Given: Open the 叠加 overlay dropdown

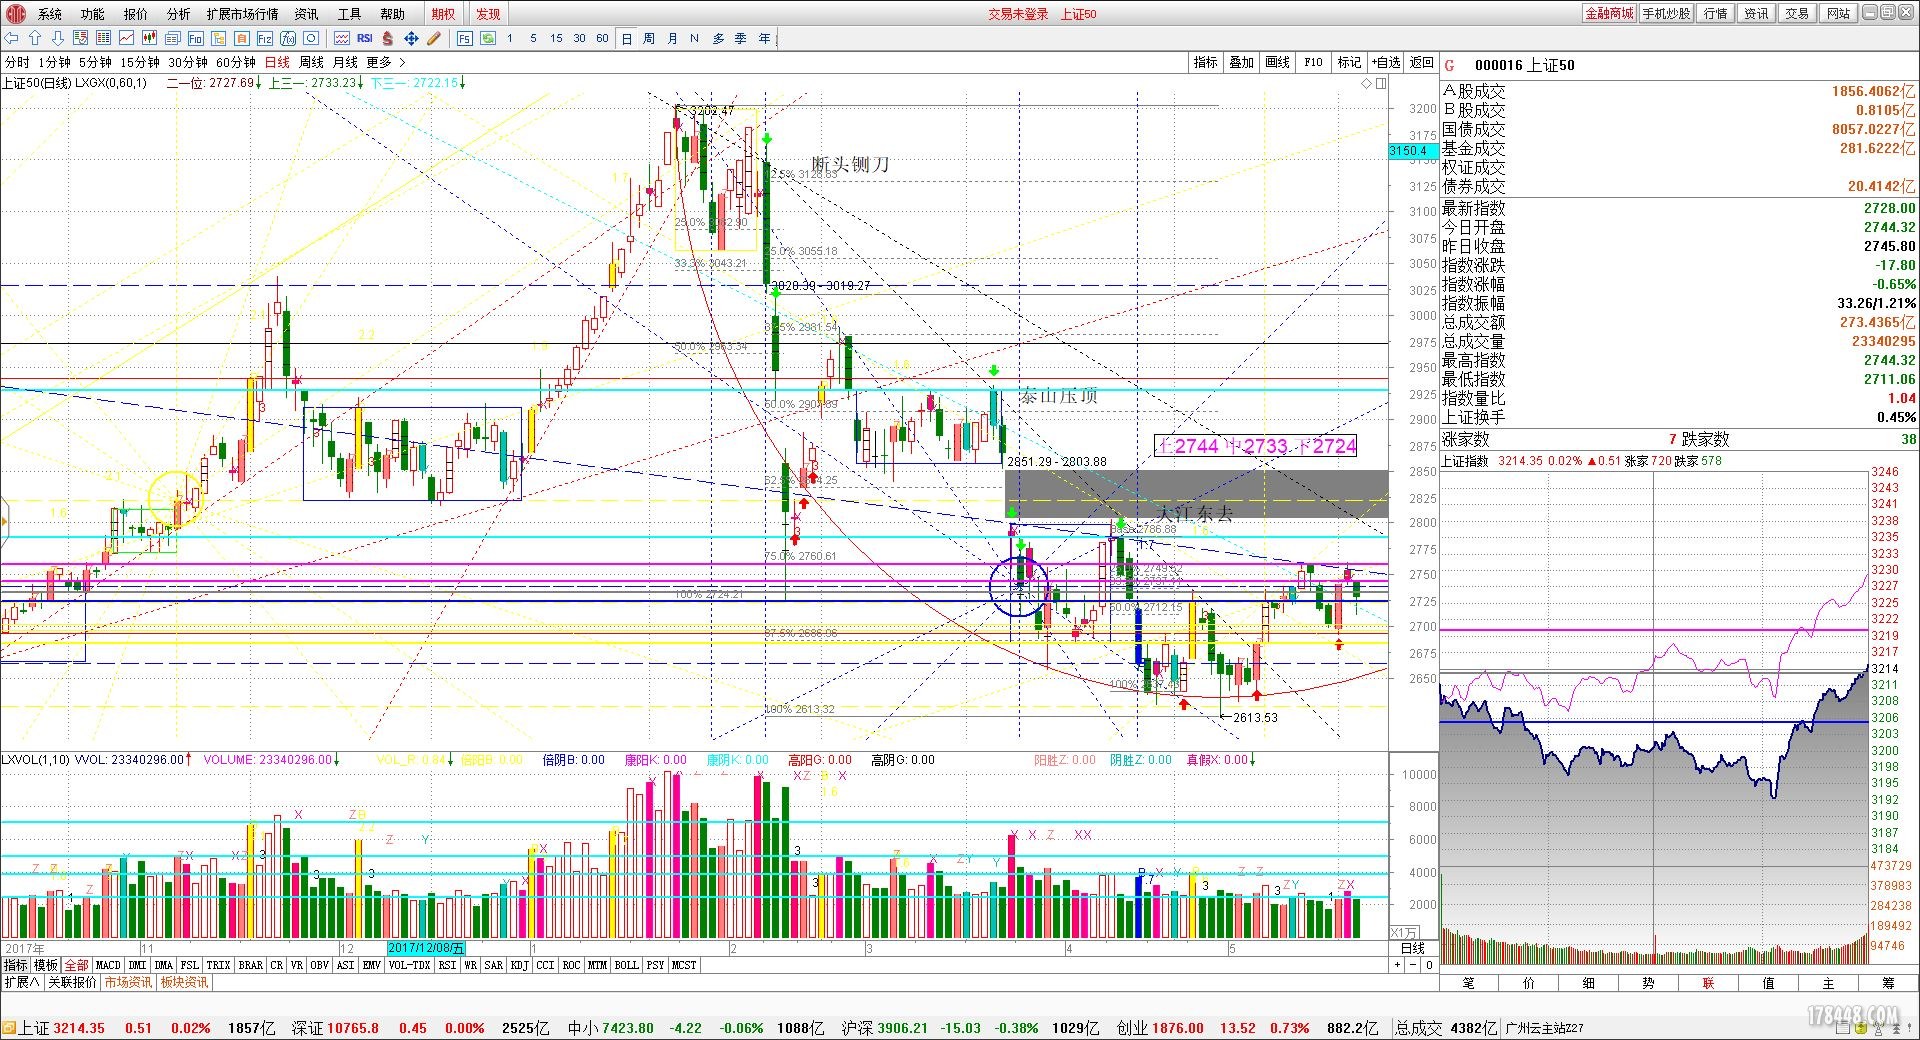Looking at the screenshot, I should click(x=1241, y=62).
